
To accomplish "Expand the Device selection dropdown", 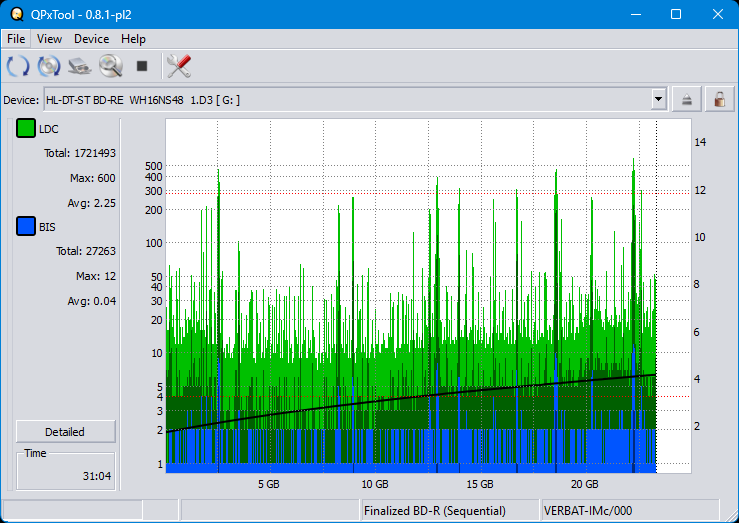I will coord(658,99).
